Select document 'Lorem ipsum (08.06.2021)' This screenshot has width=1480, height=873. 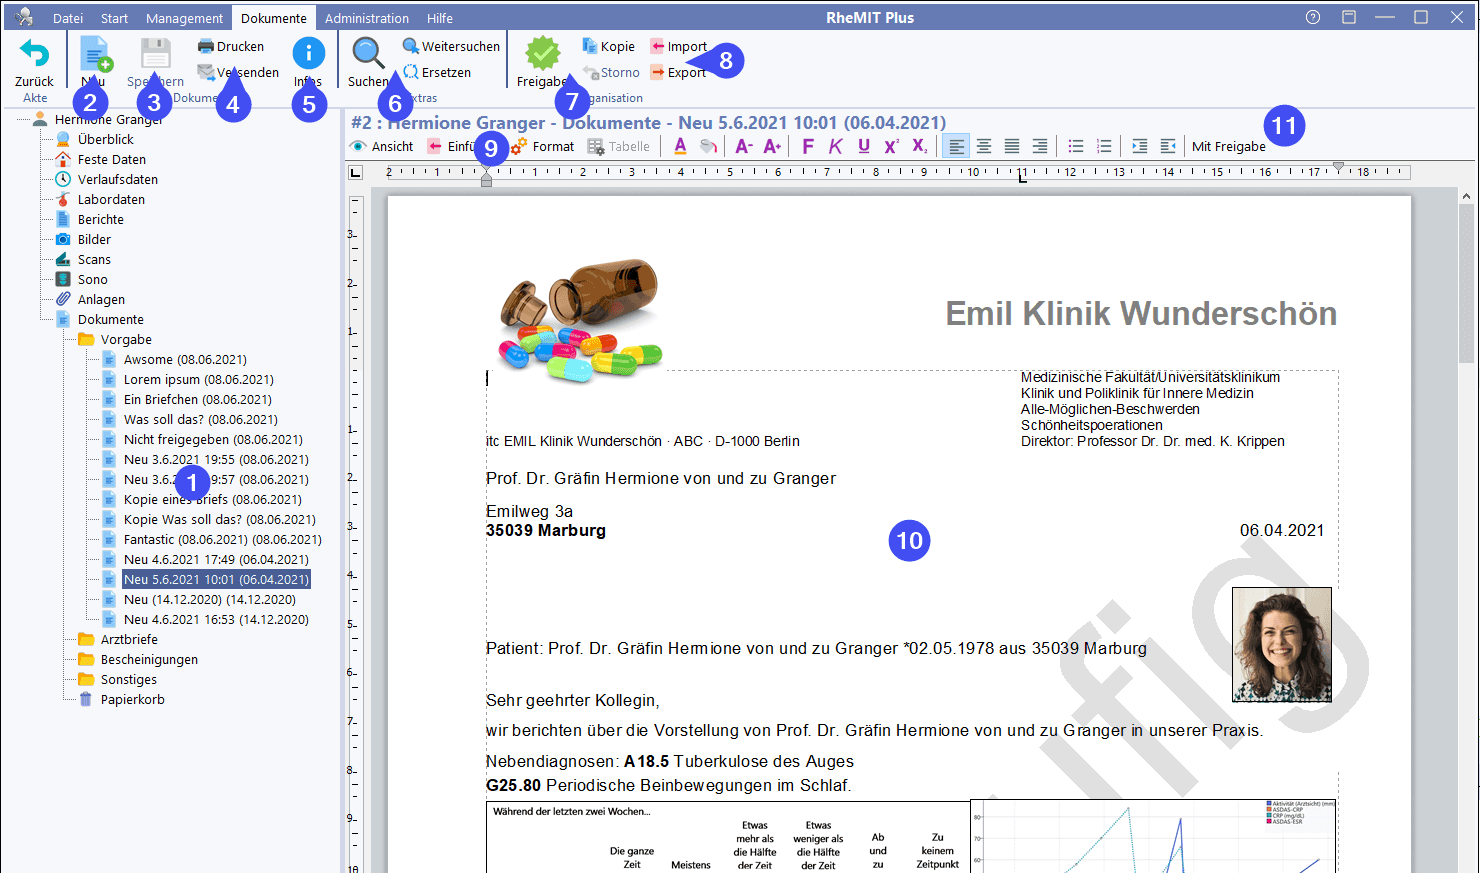tap(198, 380)
